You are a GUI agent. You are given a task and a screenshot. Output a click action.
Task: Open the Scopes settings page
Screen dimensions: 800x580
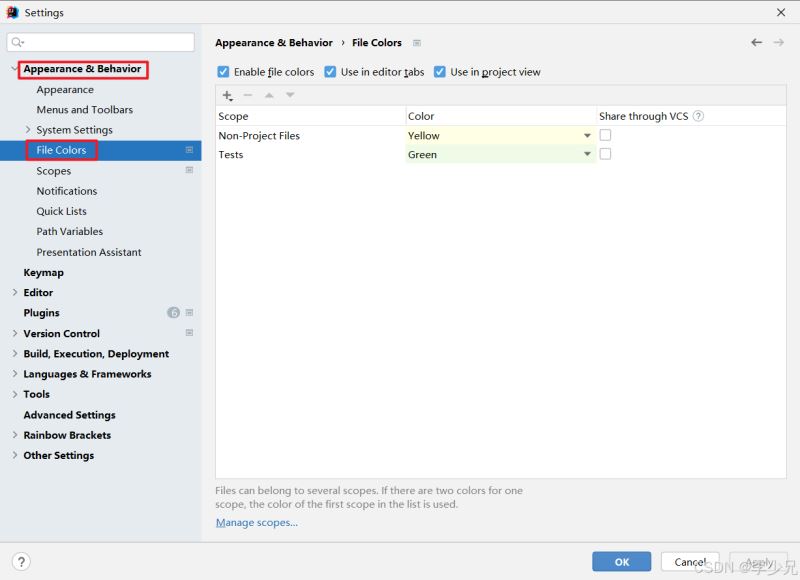[54, 171]
